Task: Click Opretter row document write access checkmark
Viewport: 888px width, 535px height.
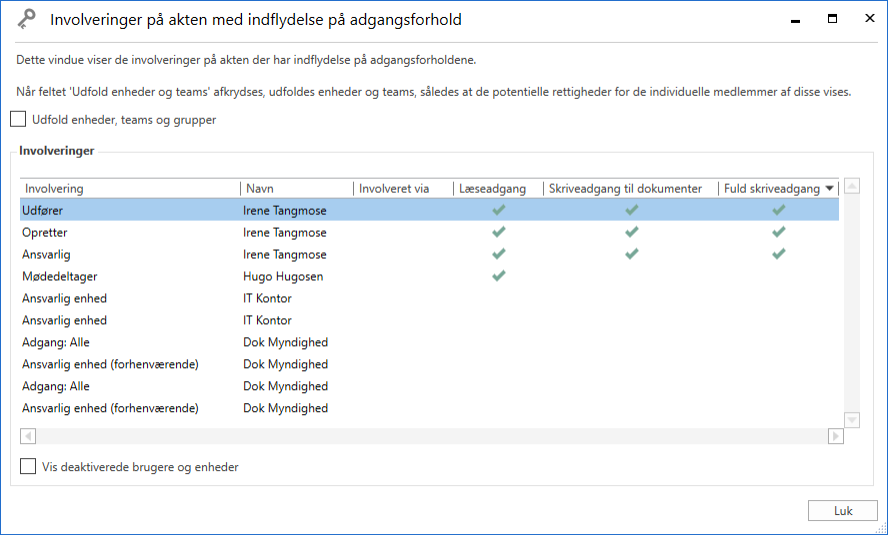Action: tap(631, 232)
